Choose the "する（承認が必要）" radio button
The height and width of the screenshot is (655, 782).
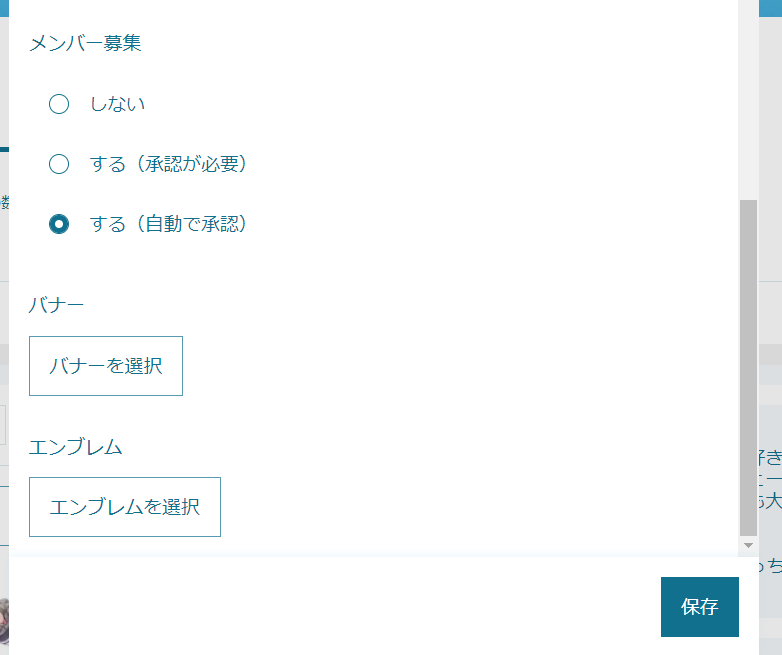tap(59, 164)
